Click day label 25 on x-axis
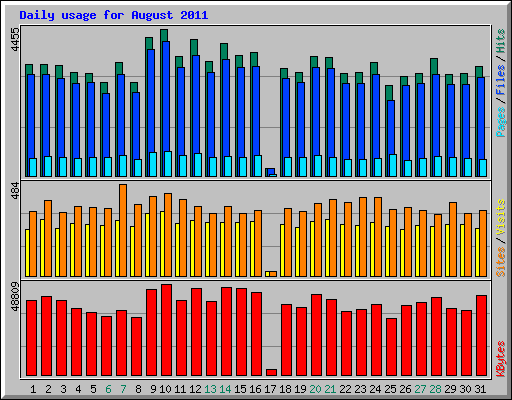 coord(390,389)
